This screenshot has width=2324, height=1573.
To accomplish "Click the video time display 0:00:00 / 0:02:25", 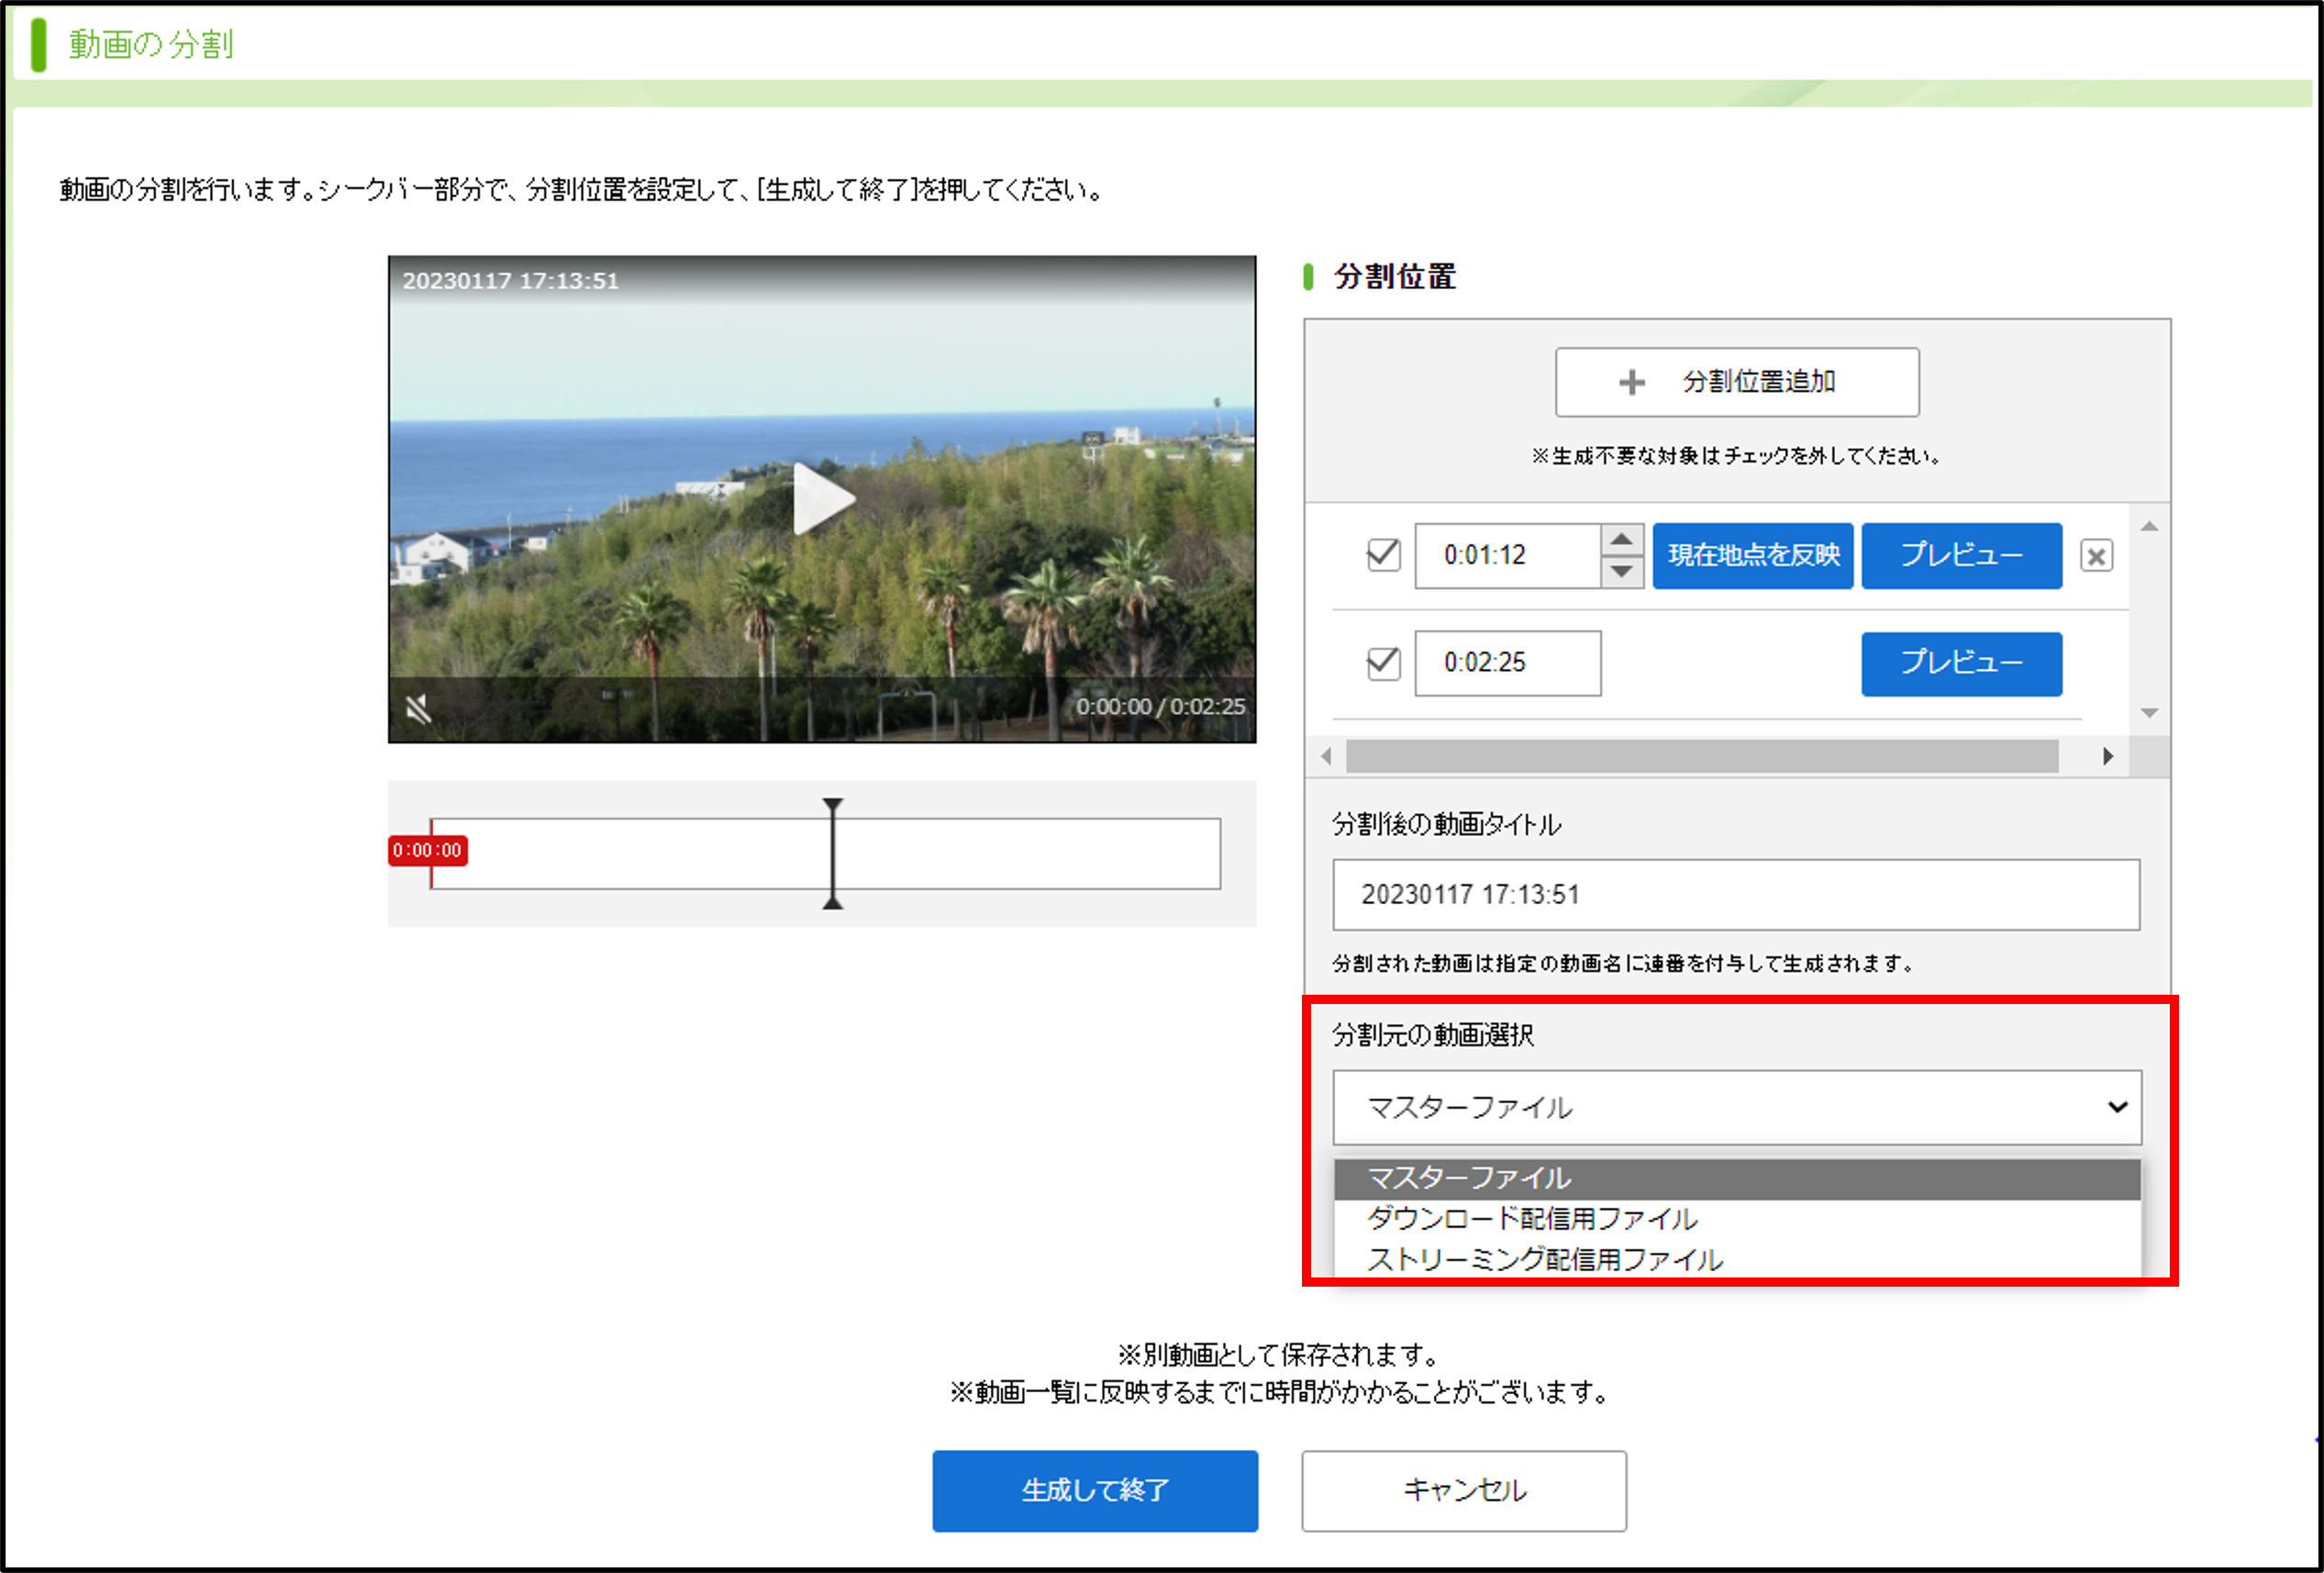I will pyautogui.click(x=1160, y=706).
